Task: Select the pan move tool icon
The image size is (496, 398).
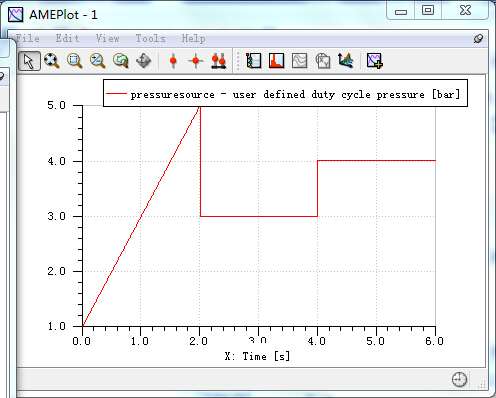Action: tap(144, 61)
